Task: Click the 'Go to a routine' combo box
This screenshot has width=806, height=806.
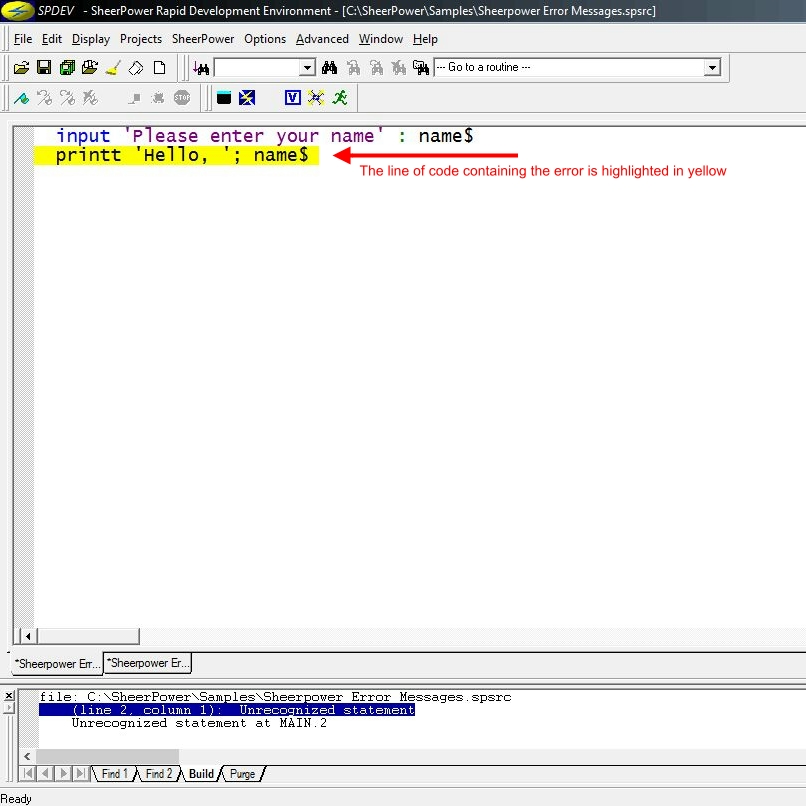Action: coord(577,67)
